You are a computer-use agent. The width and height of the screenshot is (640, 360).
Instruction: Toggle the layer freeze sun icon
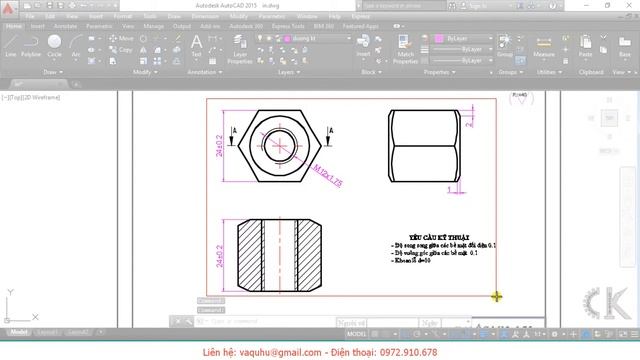pos(269,38)
